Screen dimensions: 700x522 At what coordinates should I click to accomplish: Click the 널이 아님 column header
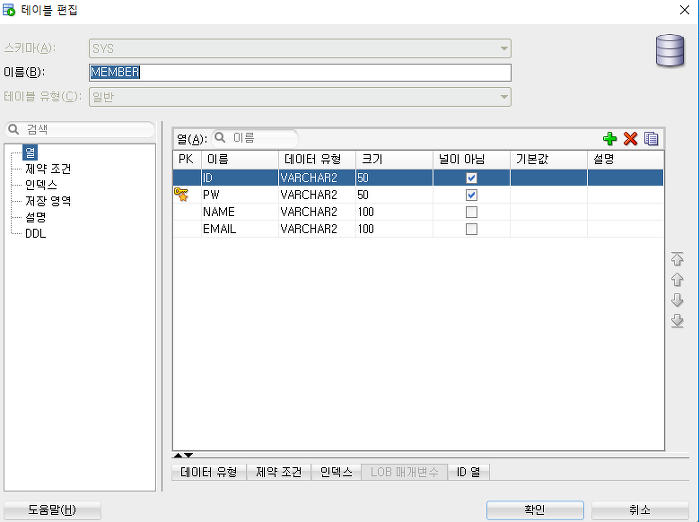(471, 159)
